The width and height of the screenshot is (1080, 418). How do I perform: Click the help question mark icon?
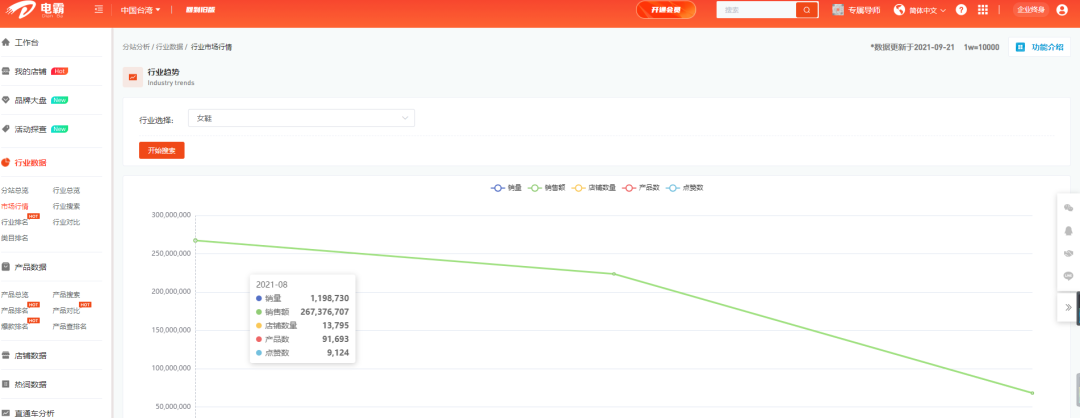(961, 10)
